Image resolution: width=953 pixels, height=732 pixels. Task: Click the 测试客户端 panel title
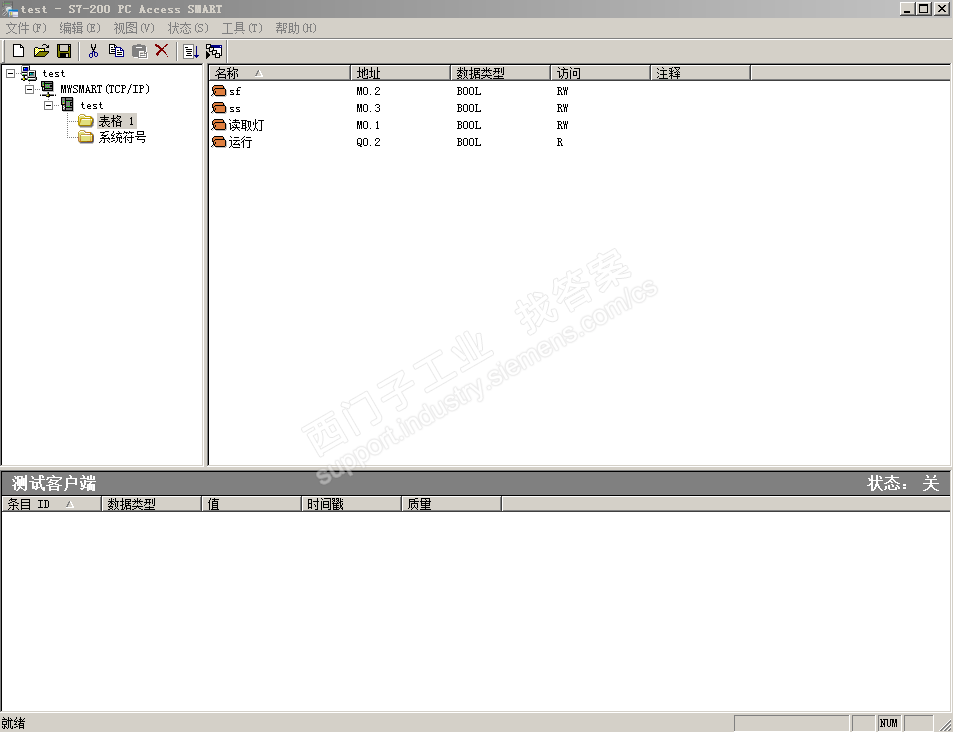point(54,483)
